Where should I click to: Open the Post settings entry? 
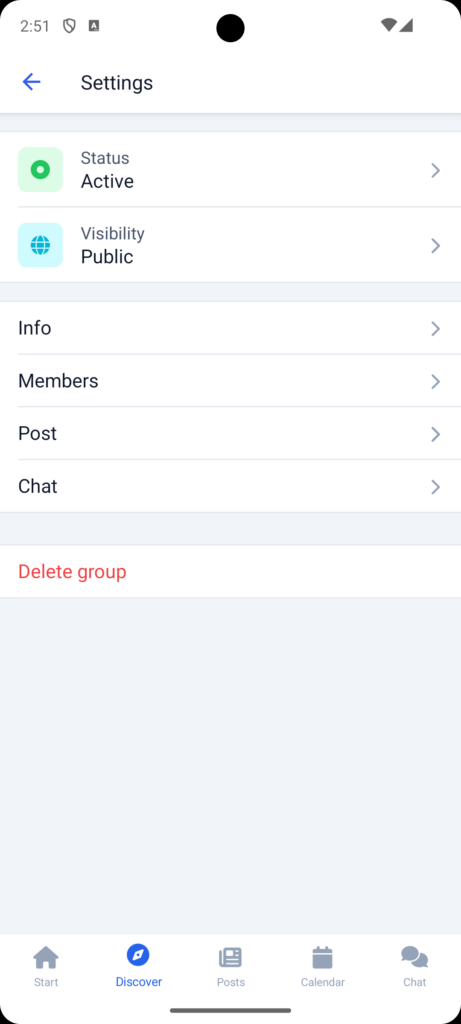pyautogui.click(x=230, y=434)
